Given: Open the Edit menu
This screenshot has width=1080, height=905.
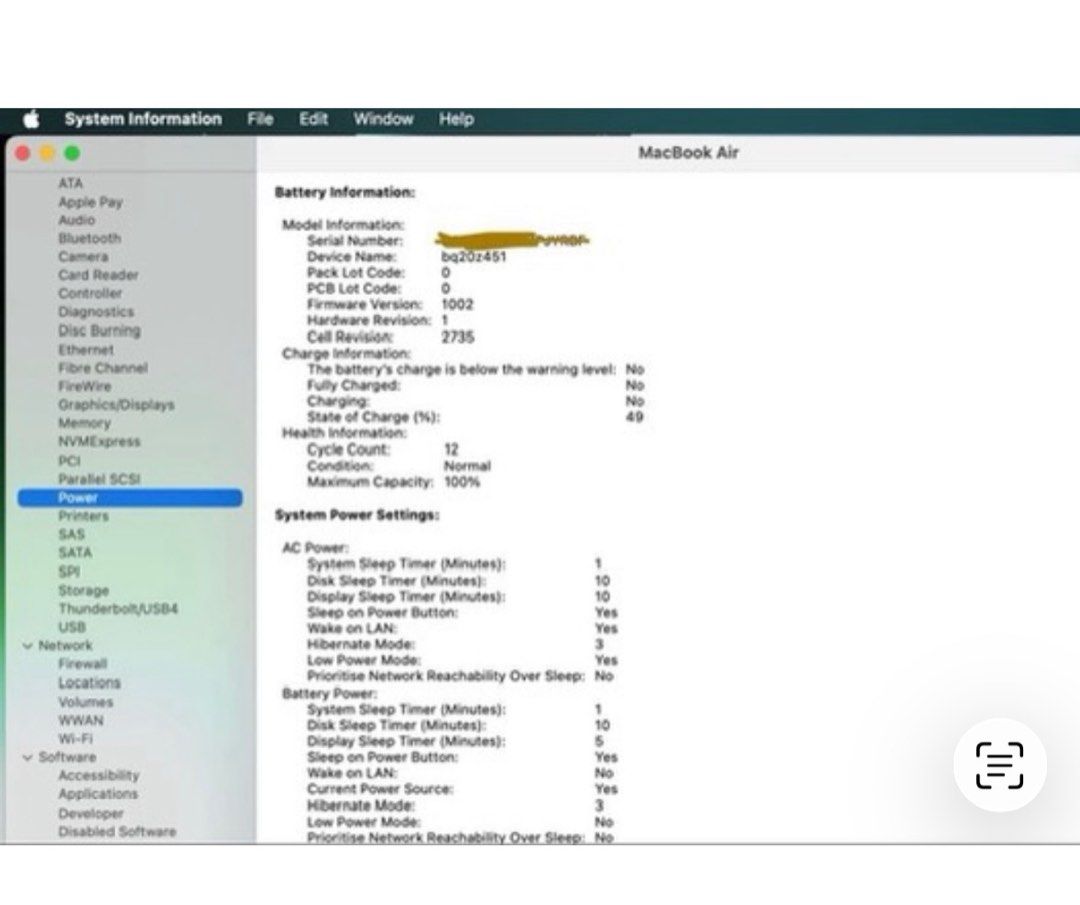Looking at the screenshot, I should tap(313, 119).
